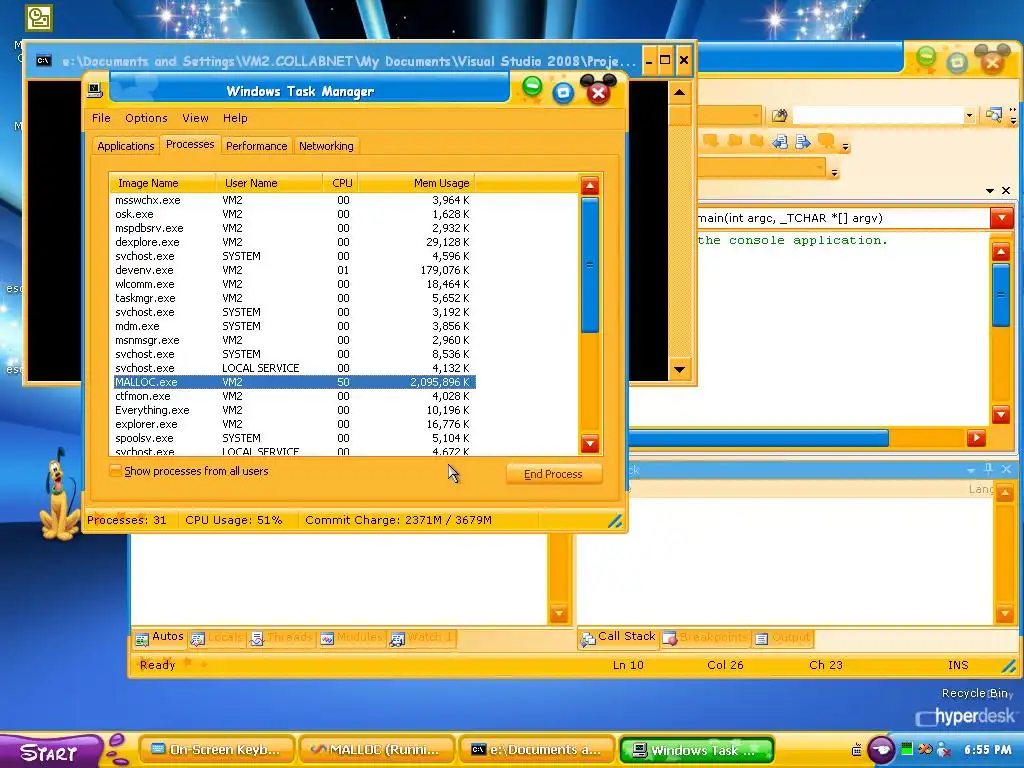This screenshot has height=768, width=1024.
Task: Select the msnmsgr.exe process row
Action: click(294, 340)
